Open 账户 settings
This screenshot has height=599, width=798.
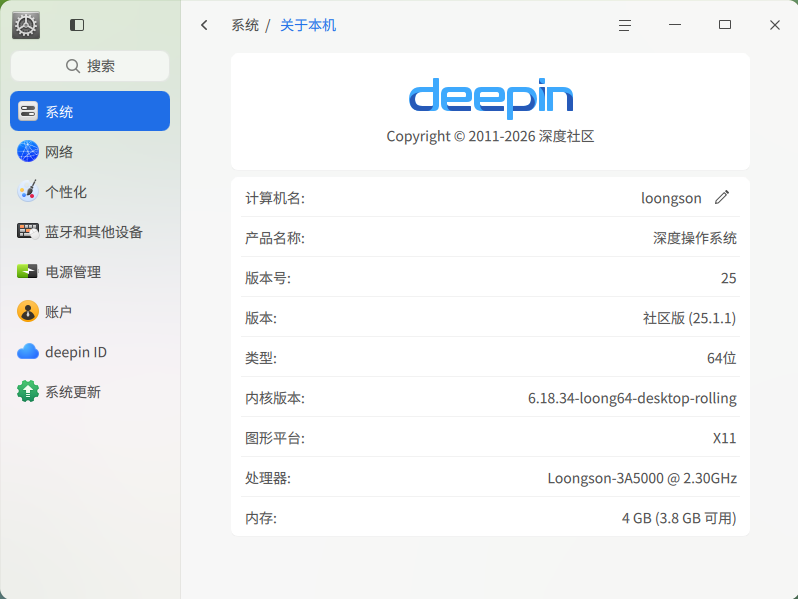(x=90, y=311)
